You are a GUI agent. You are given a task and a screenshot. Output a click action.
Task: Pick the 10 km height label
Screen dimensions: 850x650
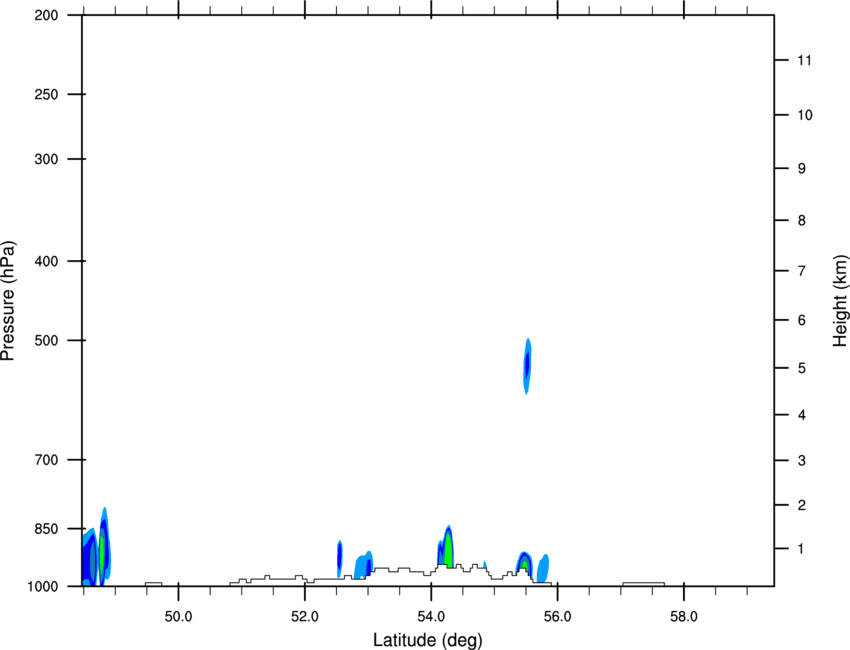(x=805, y=115)
